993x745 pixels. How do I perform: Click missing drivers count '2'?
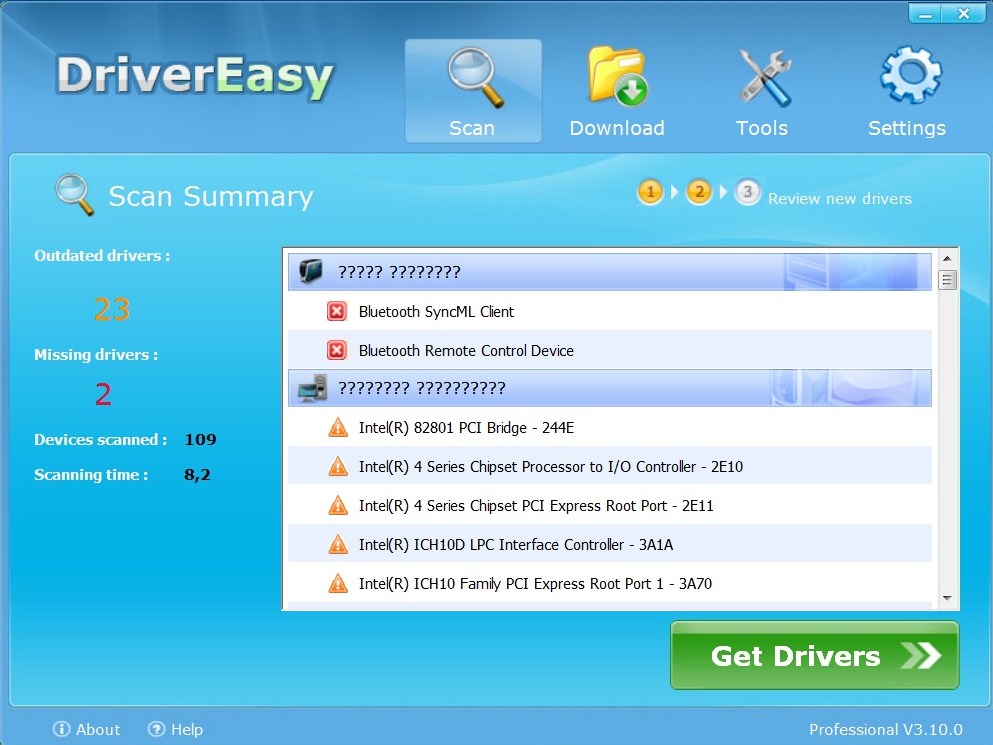point(103,394)
